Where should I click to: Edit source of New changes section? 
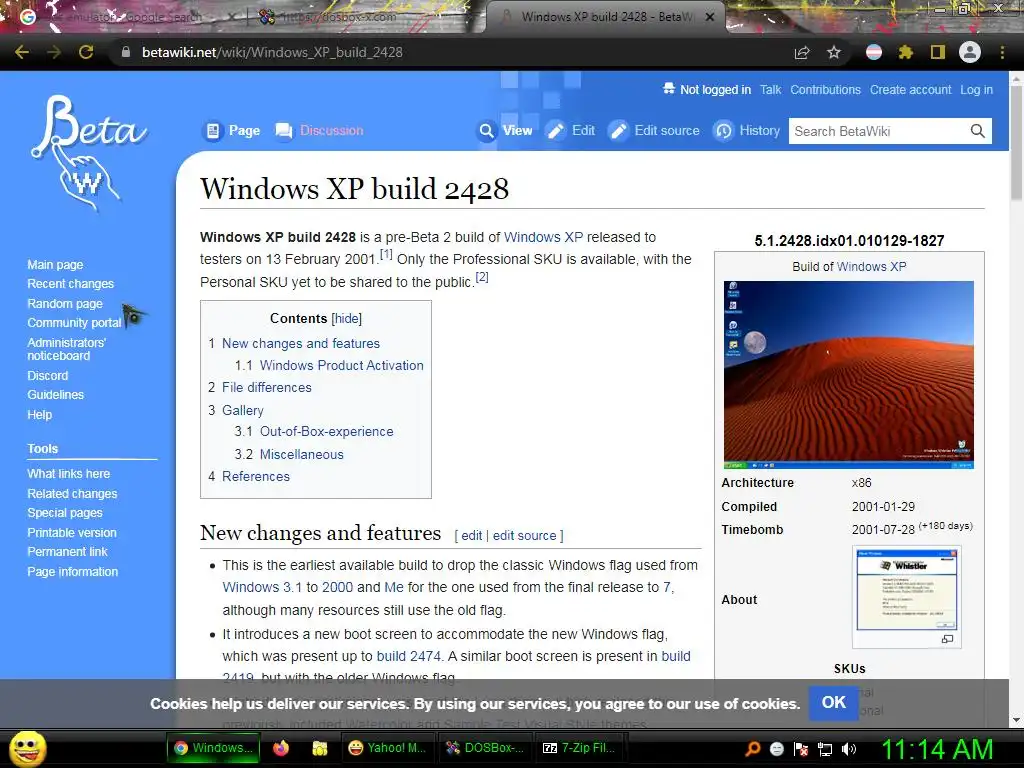(524, 536)
